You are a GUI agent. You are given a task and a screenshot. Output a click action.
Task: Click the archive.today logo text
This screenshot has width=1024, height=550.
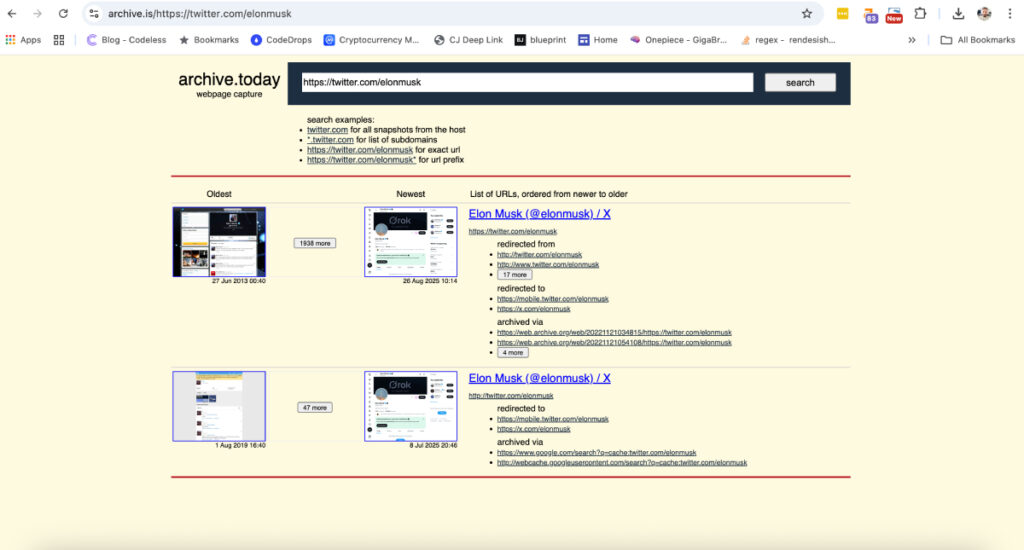click(229, 80)
